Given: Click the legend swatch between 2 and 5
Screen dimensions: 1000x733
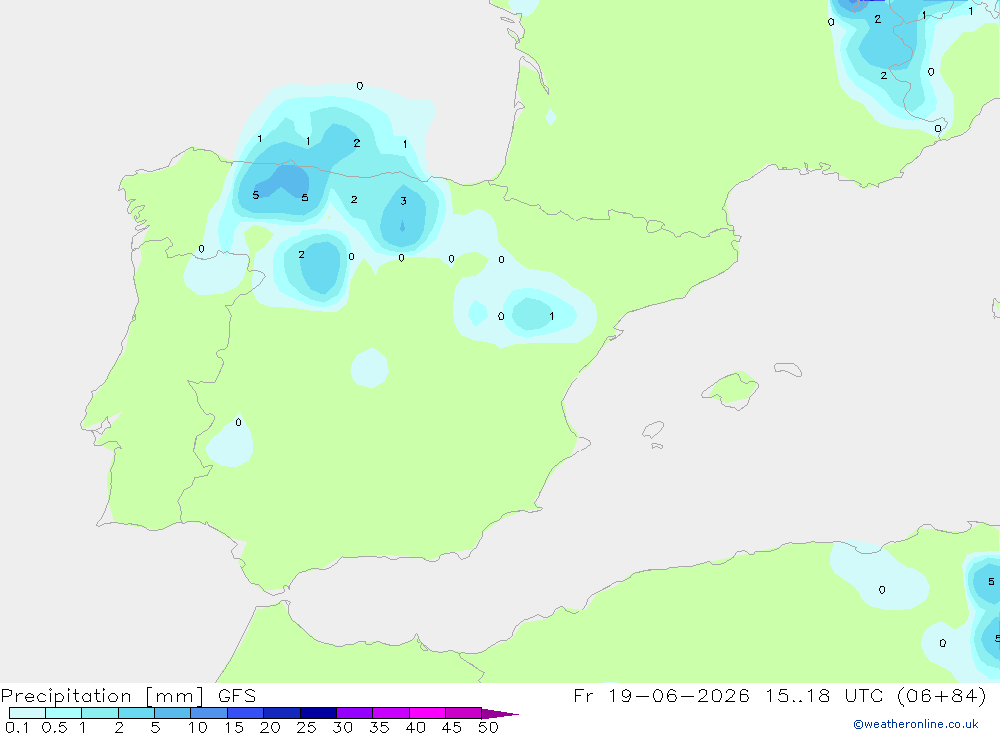Looking at the screenshot, I should [x=136, y=713].
